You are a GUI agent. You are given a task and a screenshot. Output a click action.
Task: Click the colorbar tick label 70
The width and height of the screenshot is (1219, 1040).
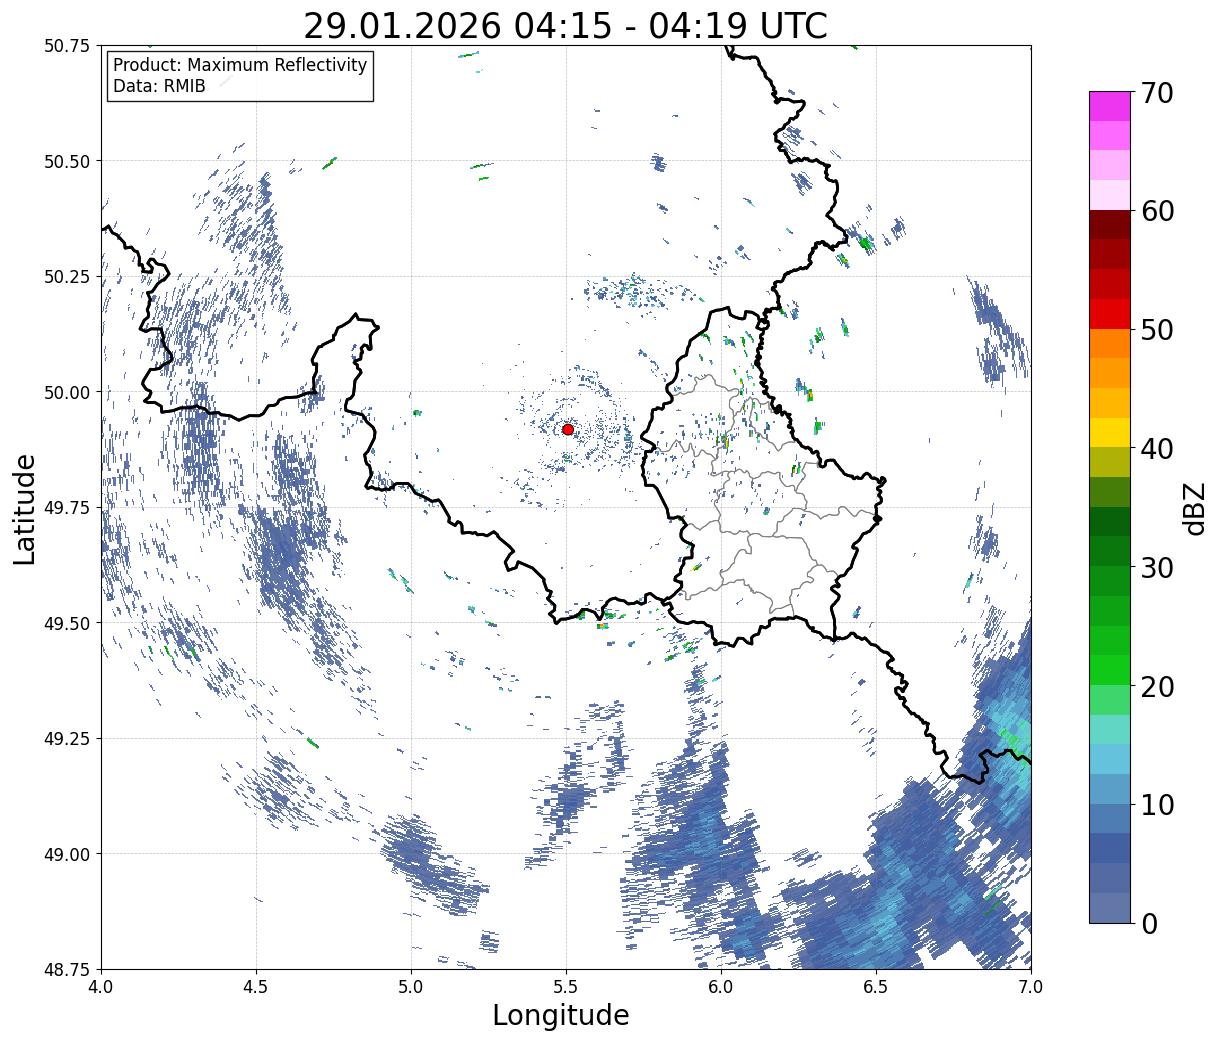[1157, 93]
